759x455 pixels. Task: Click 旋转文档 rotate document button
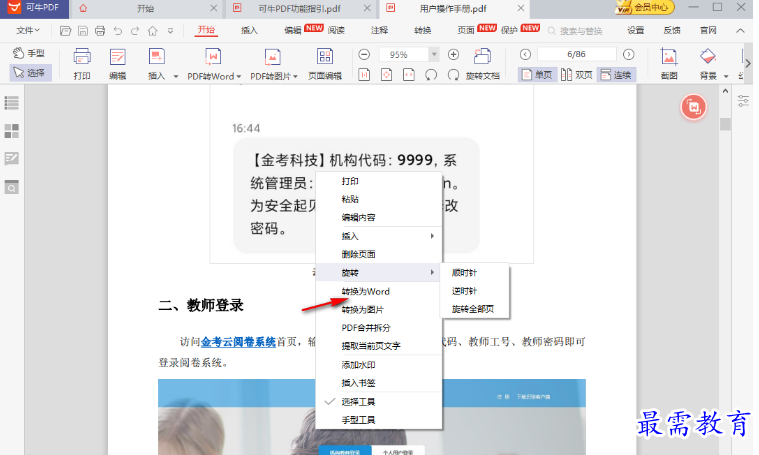(x=482, y=63)
